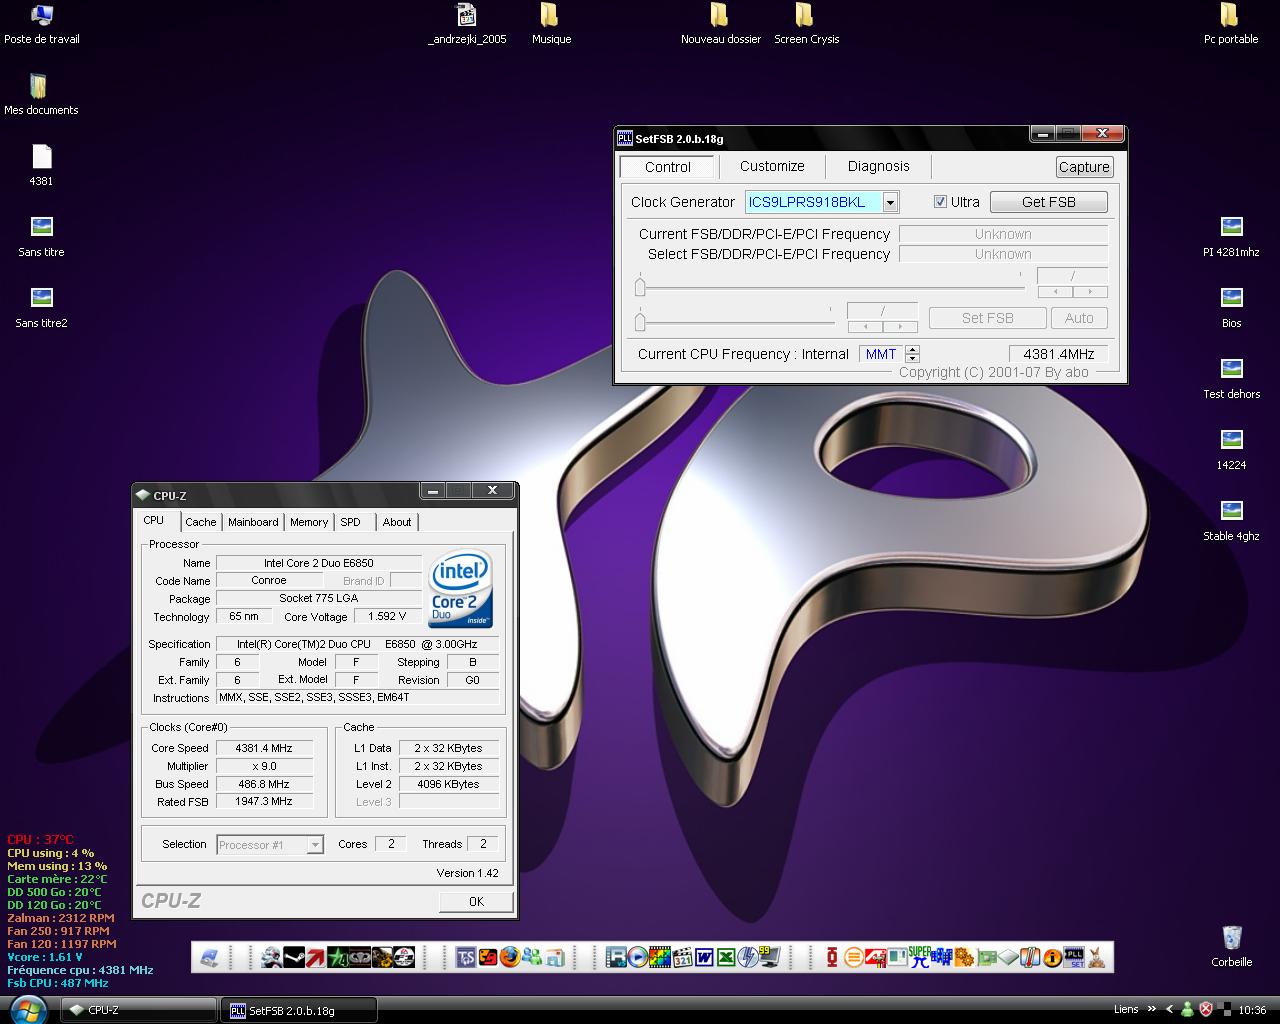Launch Super PI from the dock

tap(920, 957)
